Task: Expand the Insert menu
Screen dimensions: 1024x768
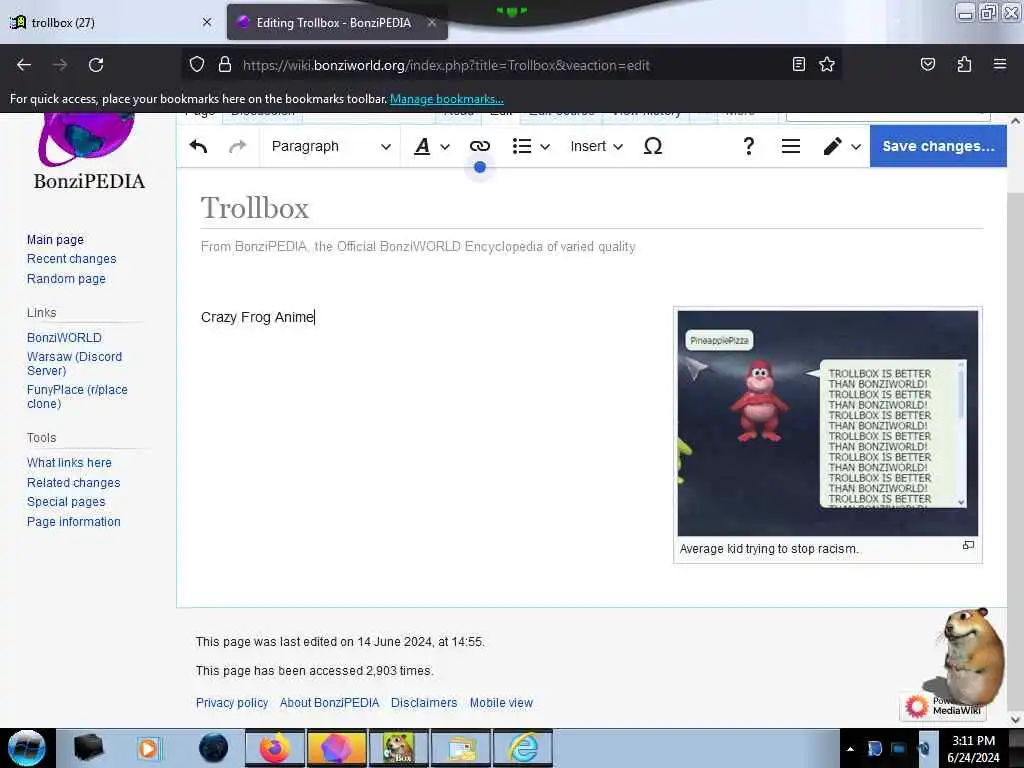Action: pos(596,146)
